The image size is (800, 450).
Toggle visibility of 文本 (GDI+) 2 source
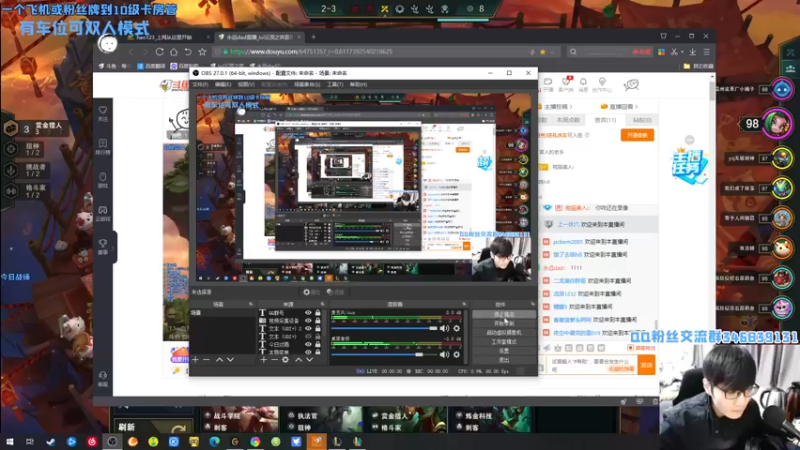(x=308, y=329)
